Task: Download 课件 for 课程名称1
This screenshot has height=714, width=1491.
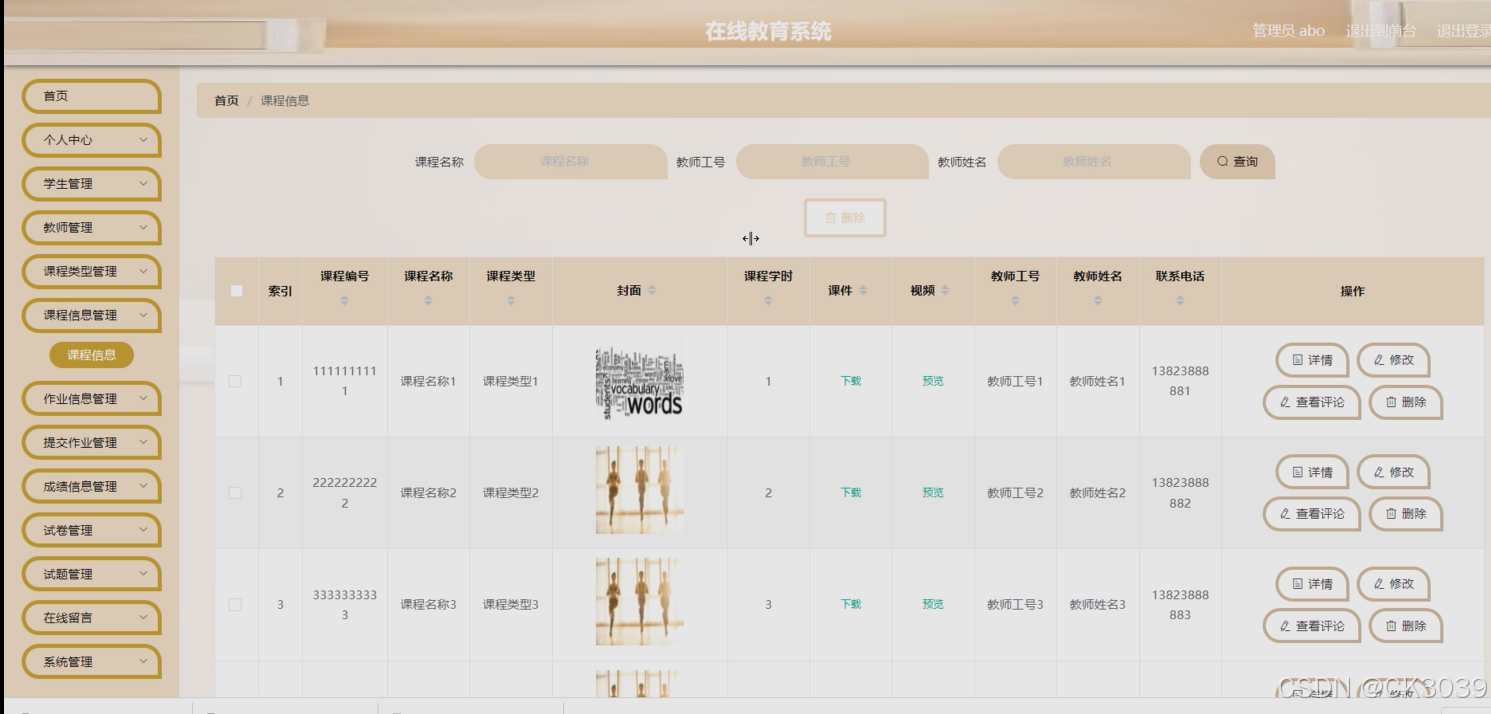Action: pyautogui.click(x=851, y=381)
